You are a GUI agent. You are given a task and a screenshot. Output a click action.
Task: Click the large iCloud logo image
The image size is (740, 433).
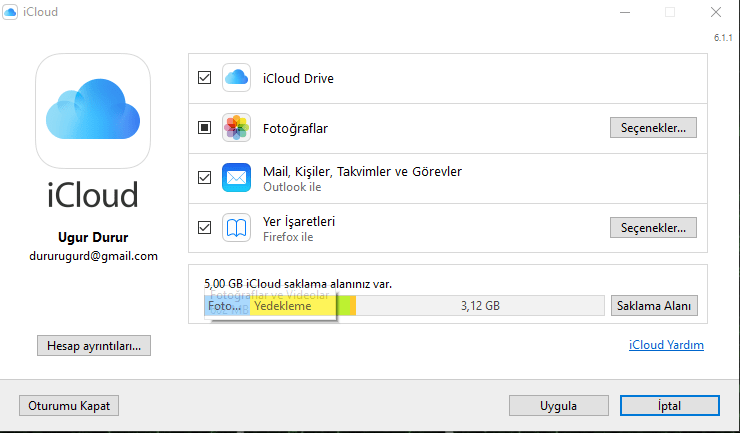pyautogui.click(x=93, y=110)
